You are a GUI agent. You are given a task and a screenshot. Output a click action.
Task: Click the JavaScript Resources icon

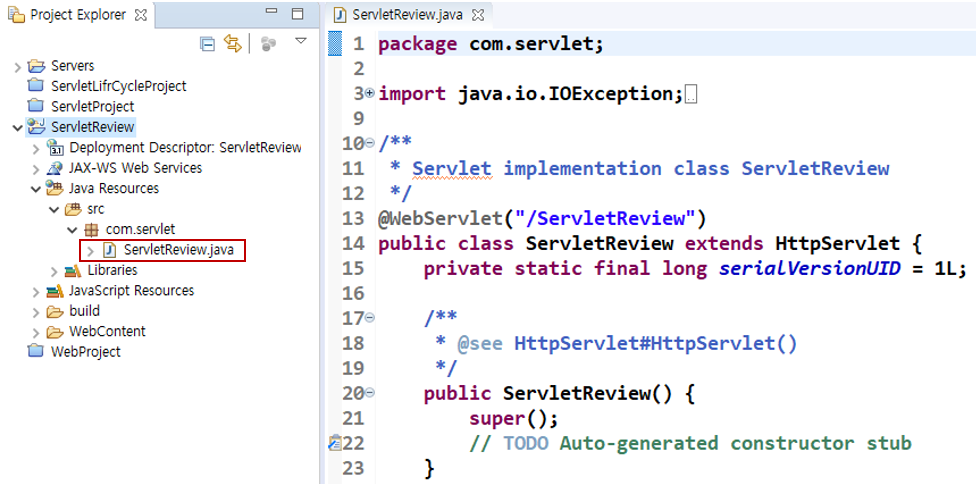coord(55,291)
